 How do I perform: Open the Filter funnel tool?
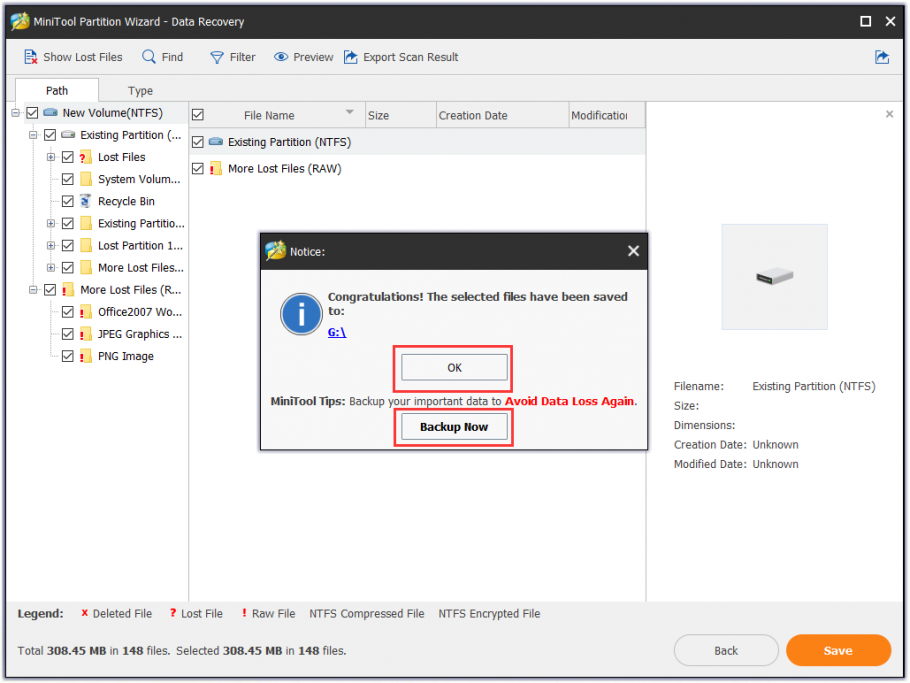(216, 57)
